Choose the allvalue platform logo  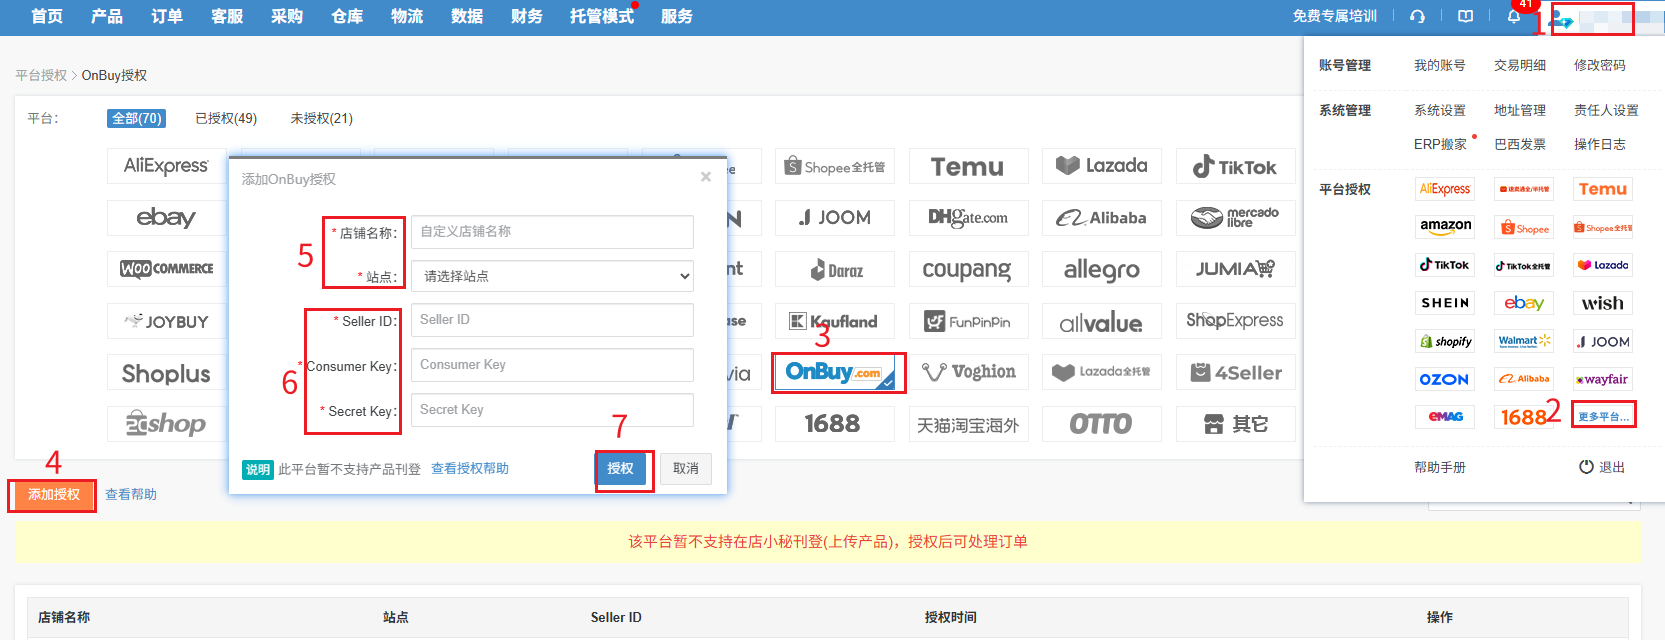[1102, 321]
